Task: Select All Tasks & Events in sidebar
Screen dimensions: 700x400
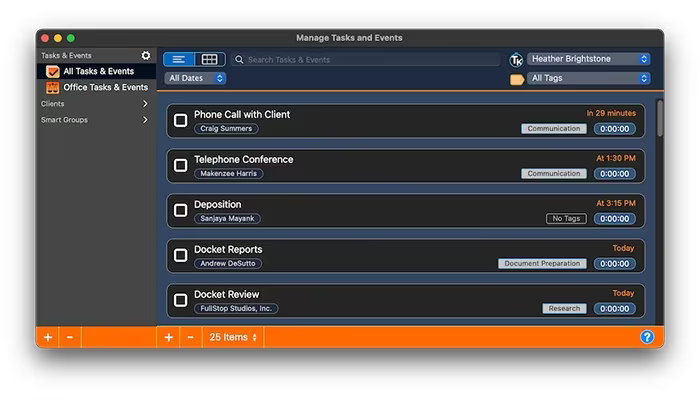Action: point(96,71)
